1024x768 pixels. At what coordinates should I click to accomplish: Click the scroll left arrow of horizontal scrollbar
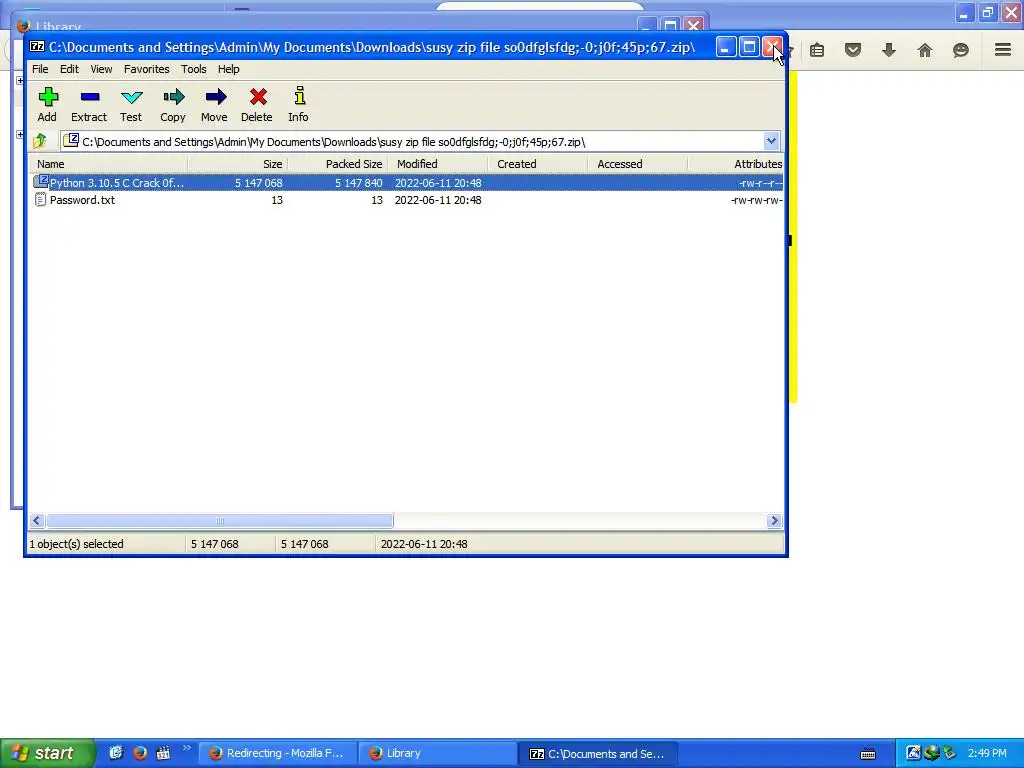point(37,520)
